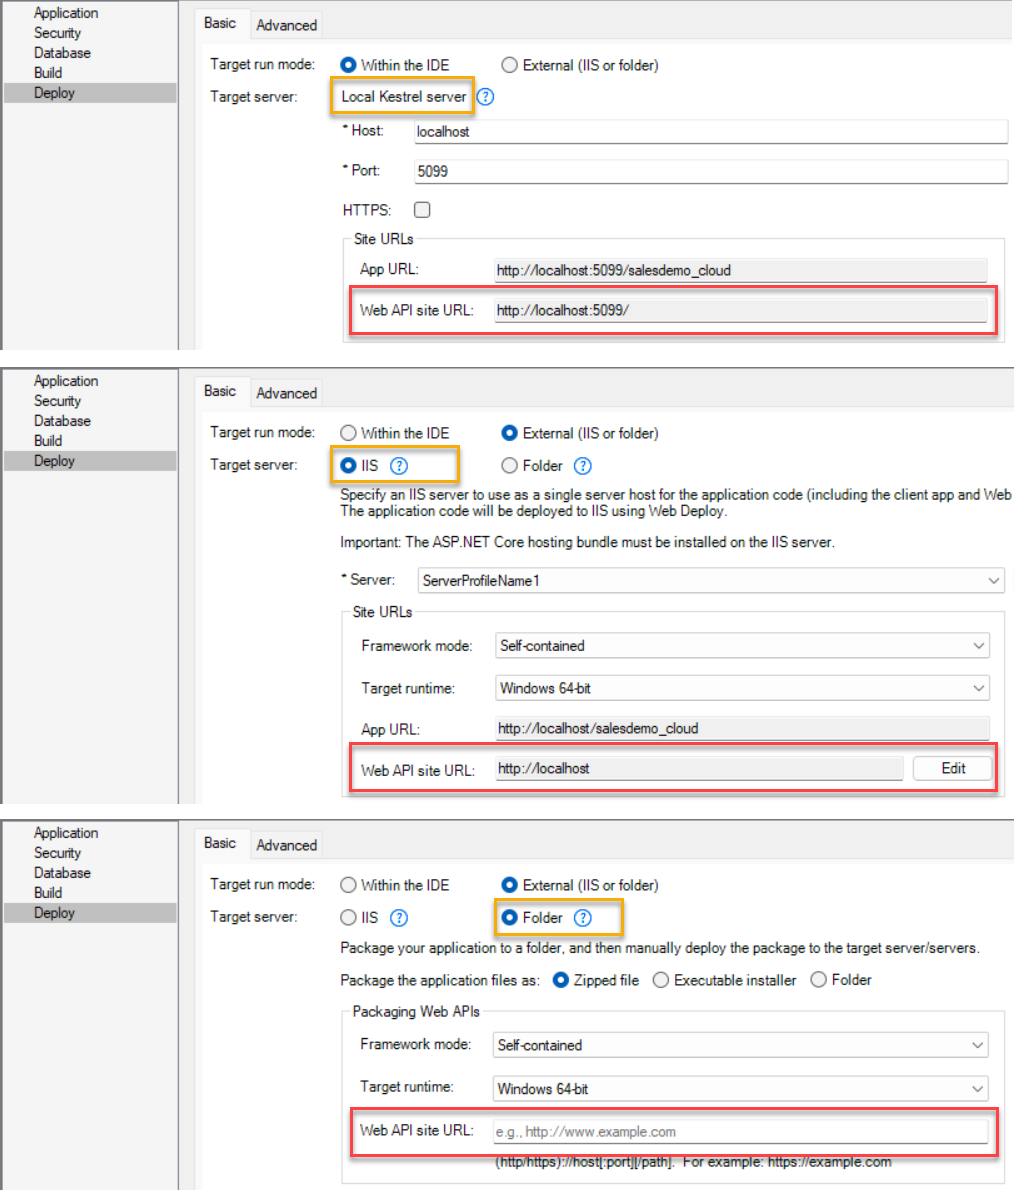Click the help icon beside Local Kestrel server
This screenshot has height=1190, width=1014.
(x=486, y=97)
